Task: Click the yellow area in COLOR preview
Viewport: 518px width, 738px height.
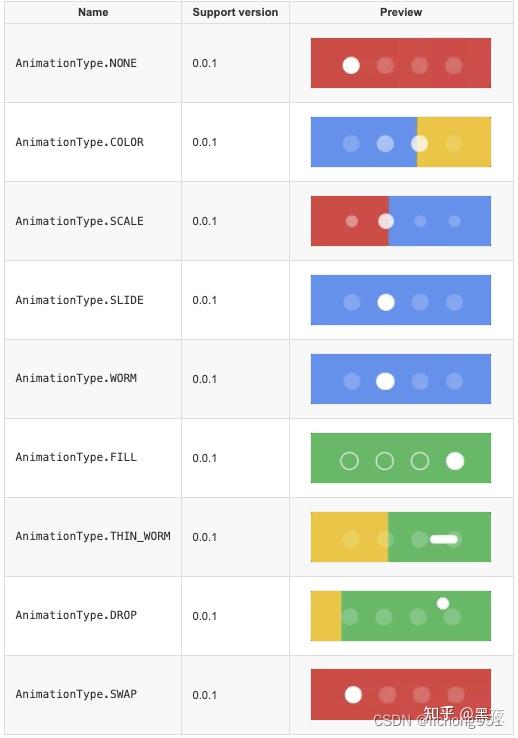Action: (x=454, y=142)
